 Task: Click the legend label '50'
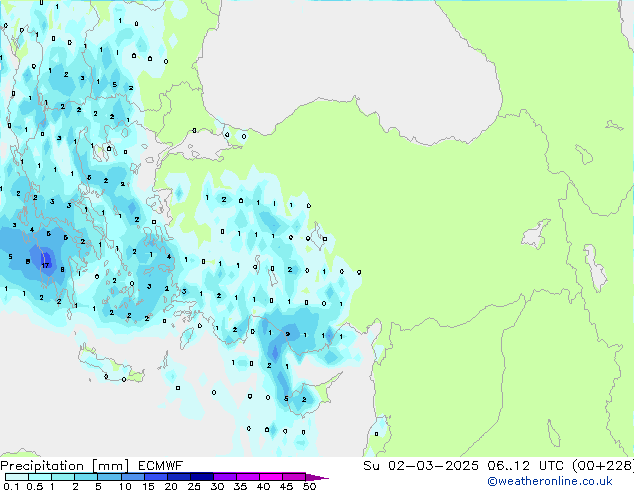point(310,486)
